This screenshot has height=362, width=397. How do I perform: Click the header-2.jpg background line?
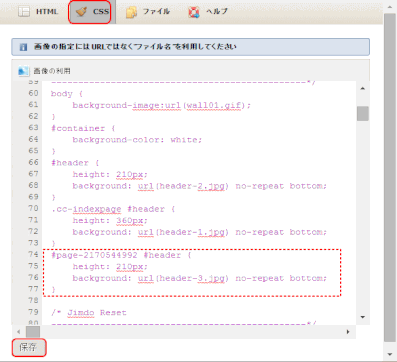tap(199, 186)
